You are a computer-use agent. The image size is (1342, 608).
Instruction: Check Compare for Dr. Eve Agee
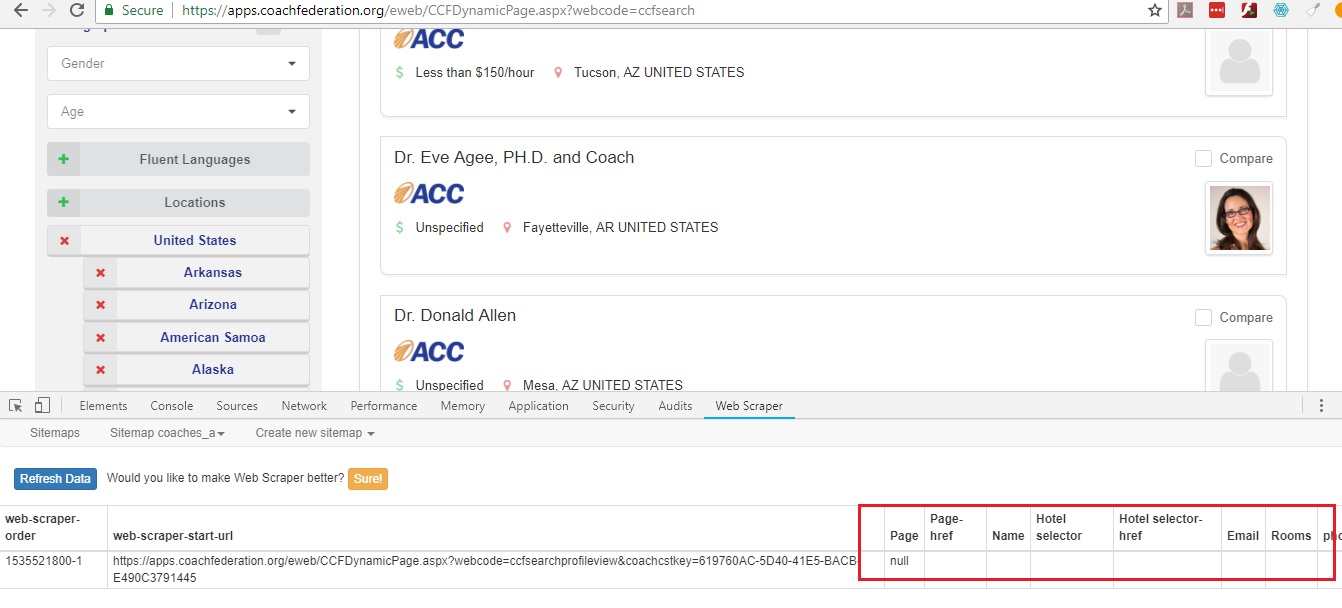pos(1204,159)
